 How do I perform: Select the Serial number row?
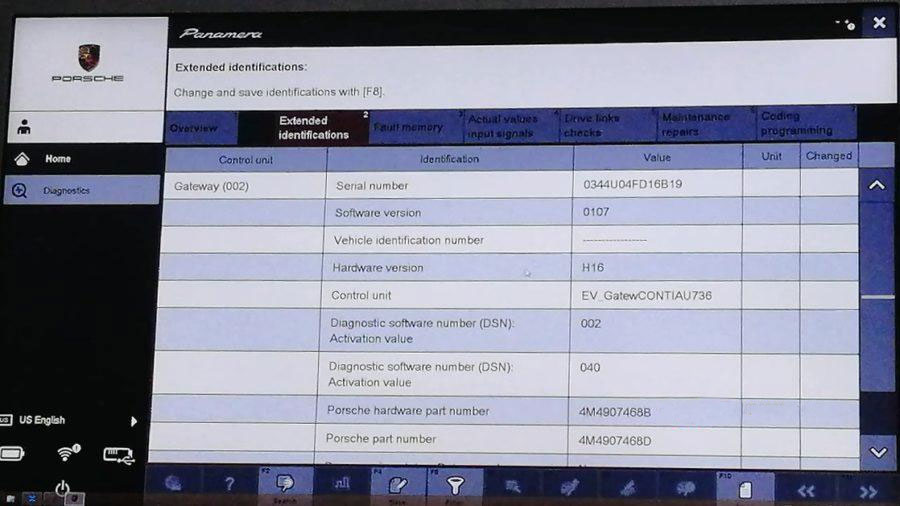click(511, 185)
